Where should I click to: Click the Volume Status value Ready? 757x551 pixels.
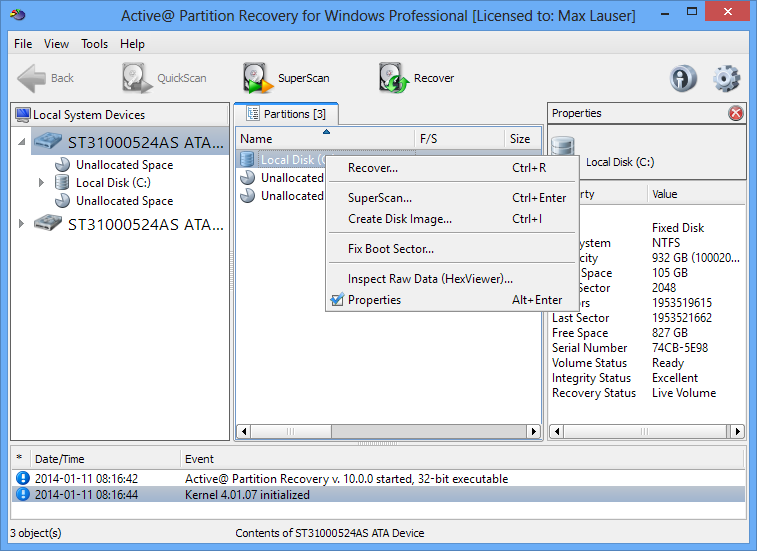pyautogui.click(x=668, y=363)
